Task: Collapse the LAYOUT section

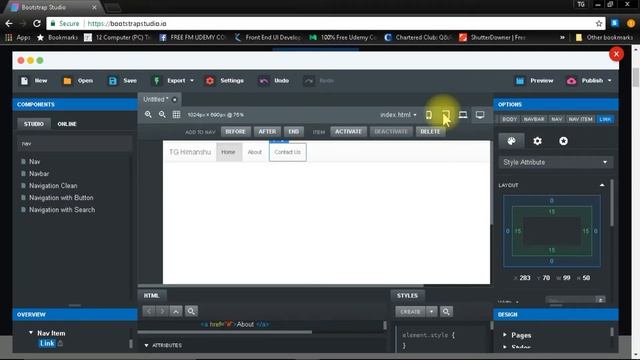Action: (602, 185)
